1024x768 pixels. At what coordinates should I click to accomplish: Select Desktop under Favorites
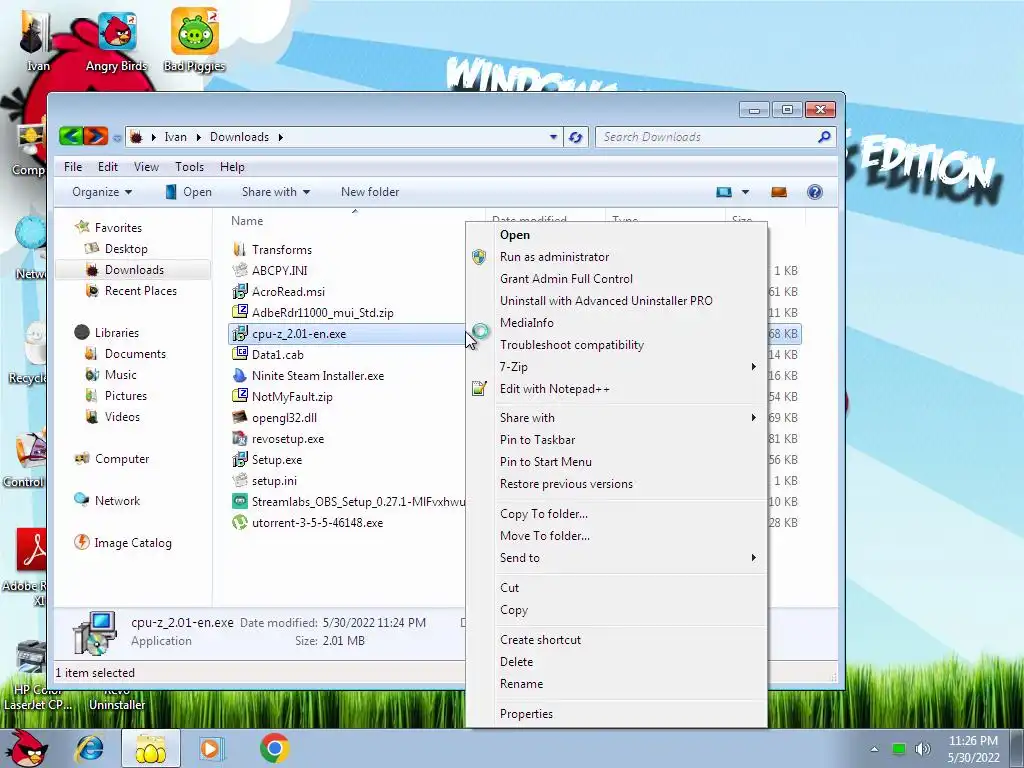pyautogui.click(x=126, y=249)
